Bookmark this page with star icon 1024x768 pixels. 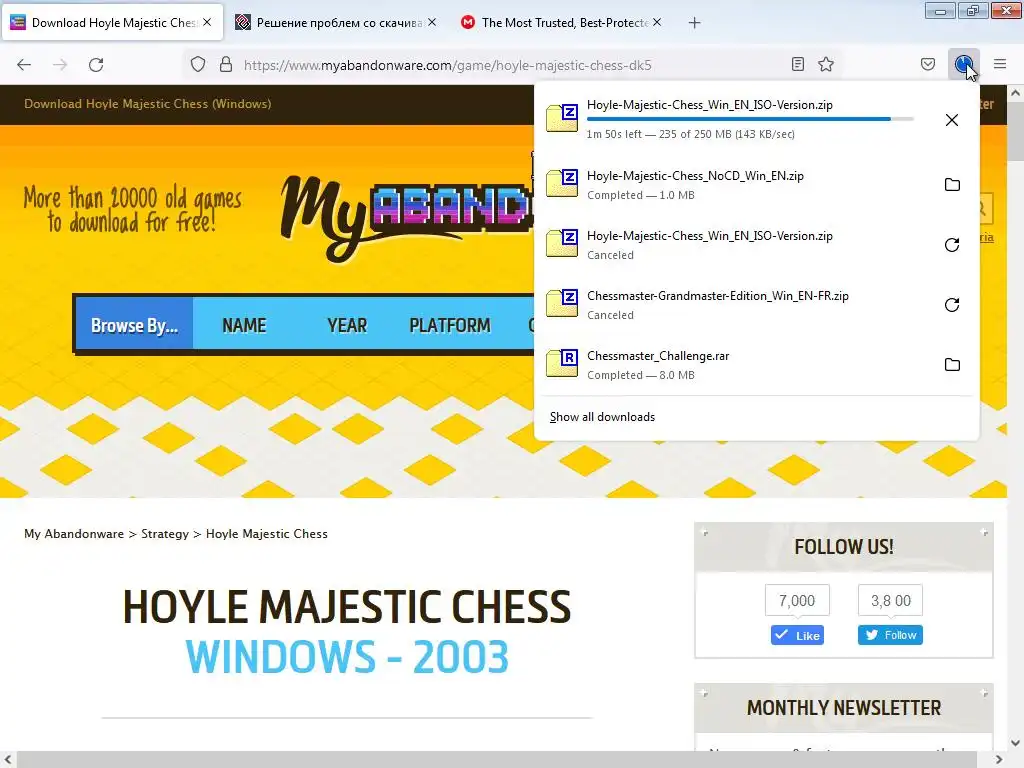826,64
